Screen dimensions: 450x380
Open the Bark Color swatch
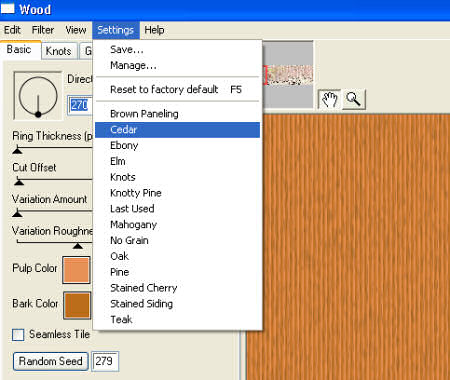click(x=77, y=305)
